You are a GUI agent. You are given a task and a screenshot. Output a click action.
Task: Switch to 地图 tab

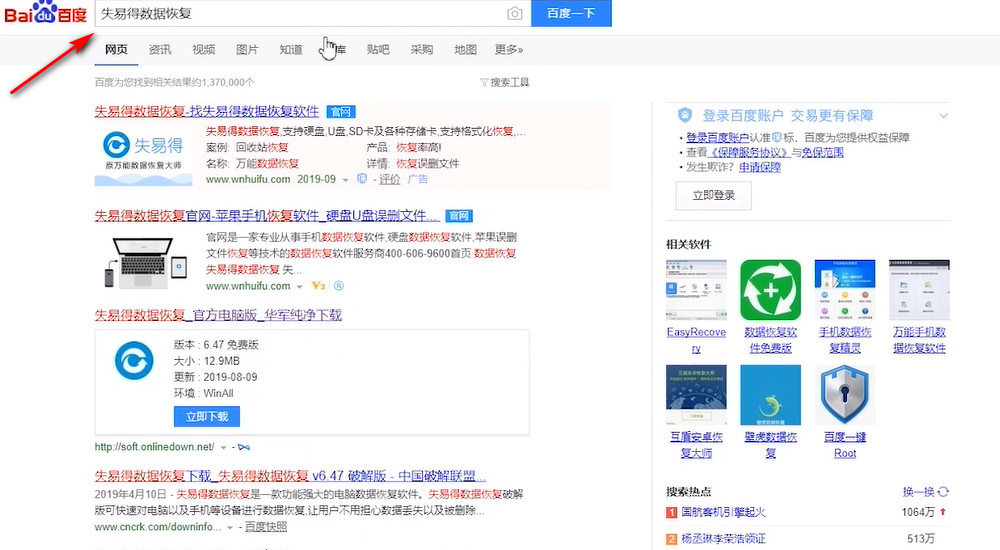pyautogui.click(x=465, y=50)
